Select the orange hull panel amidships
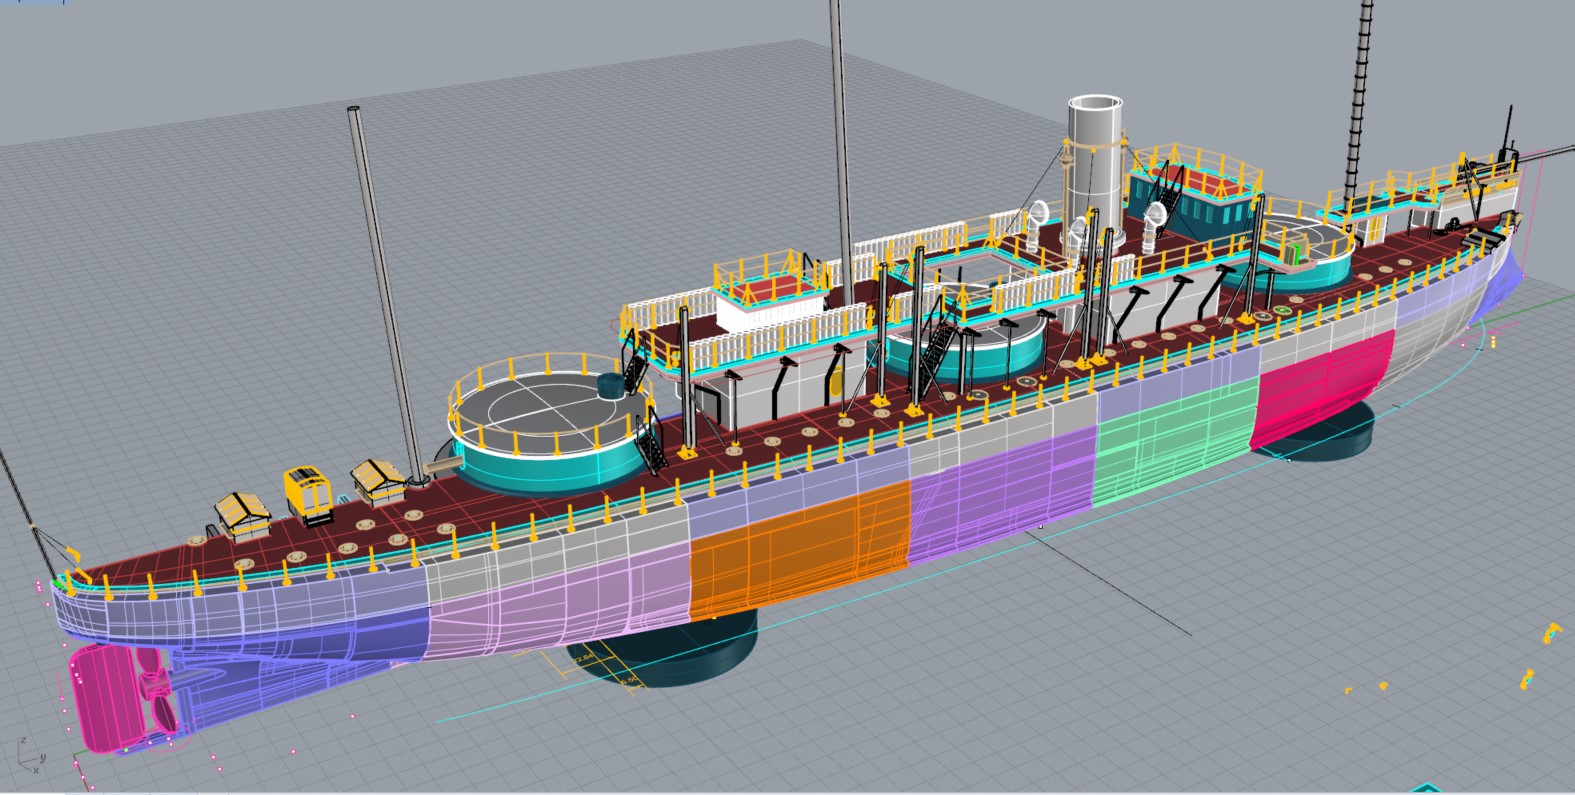This screenshot has width=1575, height=795. [x=800, y=550]
